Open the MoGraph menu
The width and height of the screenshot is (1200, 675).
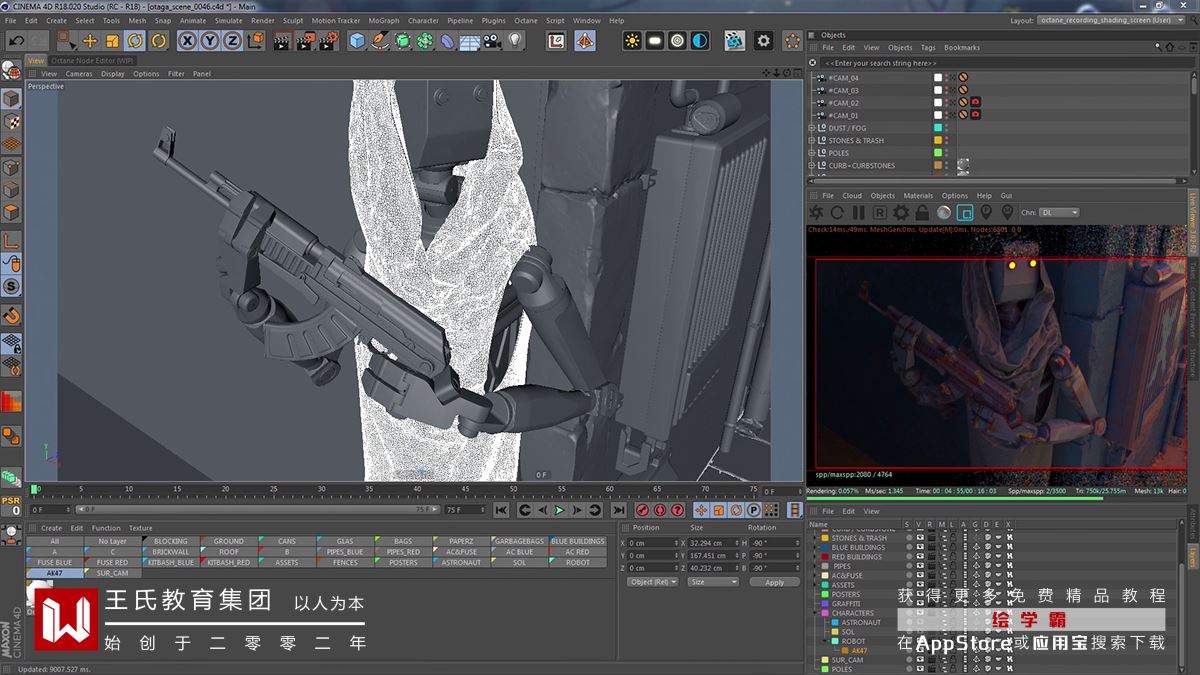pos(384,20)
